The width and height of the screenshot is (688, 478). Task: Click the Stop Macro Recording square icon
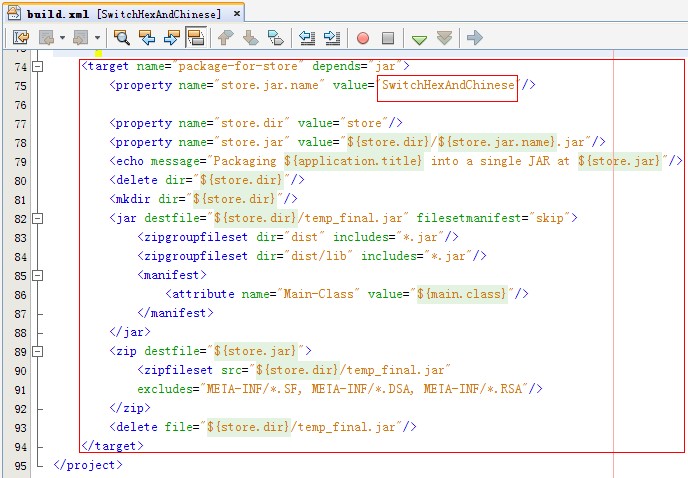coord(387,38)
